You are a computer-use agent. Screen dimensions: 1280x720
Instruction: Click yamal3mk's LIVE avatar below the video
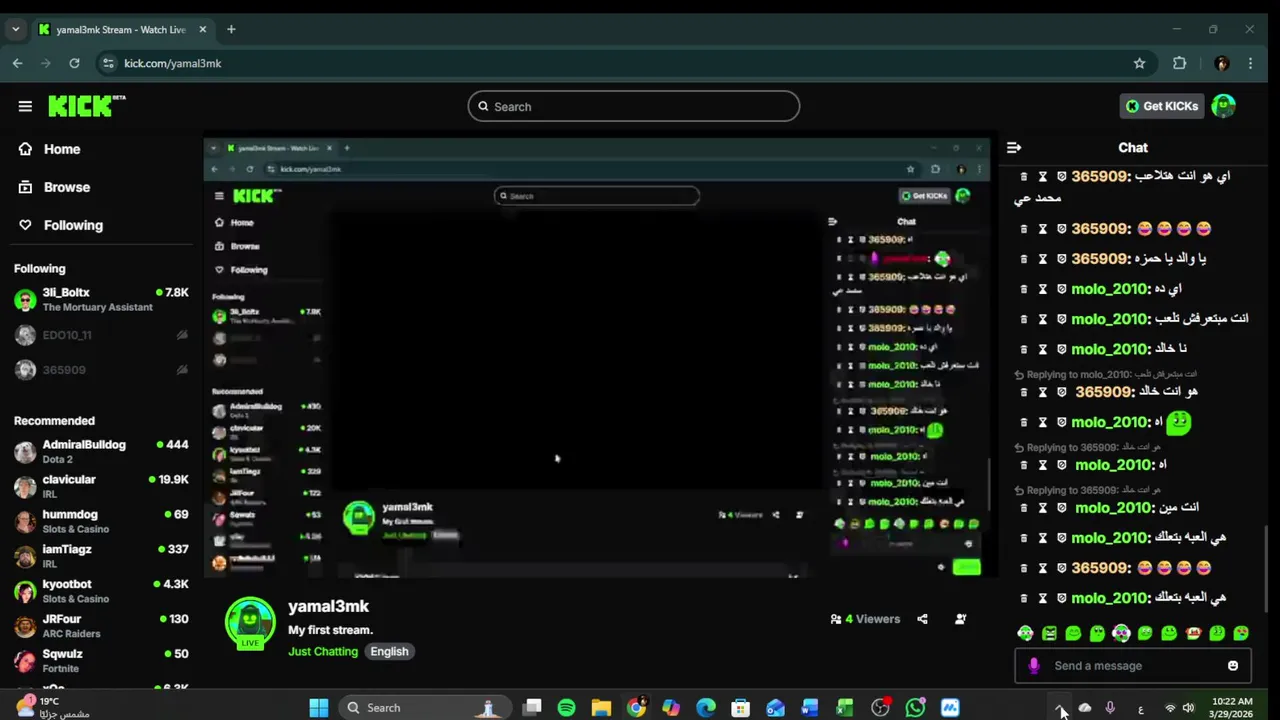pyautogui.click(x=250, y=624)
